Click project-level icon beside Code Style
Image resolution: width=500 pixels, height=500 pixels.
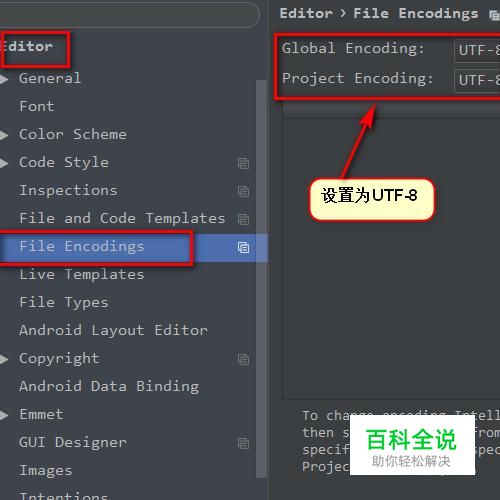tap(243, 163)
